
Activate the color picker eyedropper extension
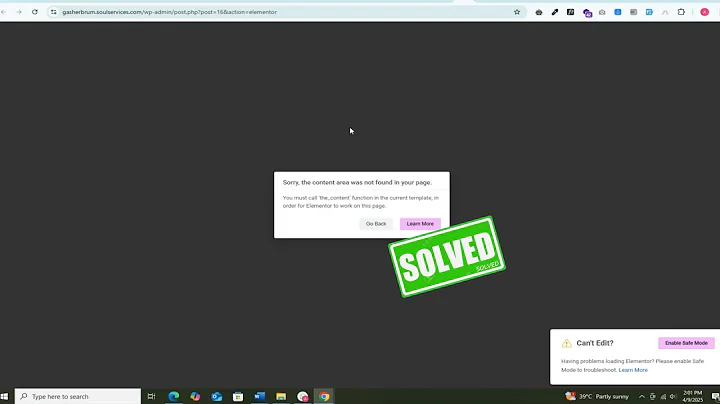[x=555, y=12]
